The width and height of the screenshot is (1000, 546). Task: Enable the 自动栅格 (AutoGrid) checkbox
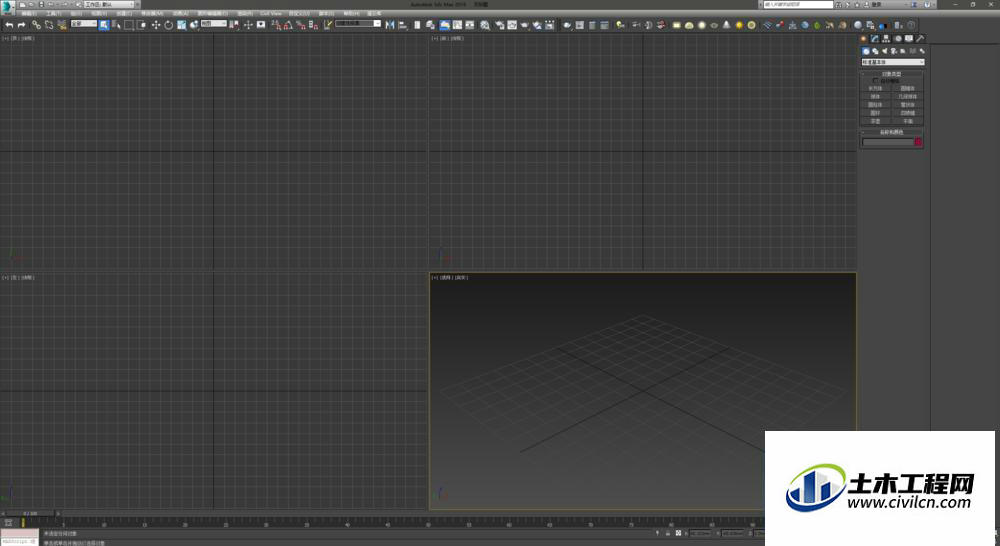874,81
